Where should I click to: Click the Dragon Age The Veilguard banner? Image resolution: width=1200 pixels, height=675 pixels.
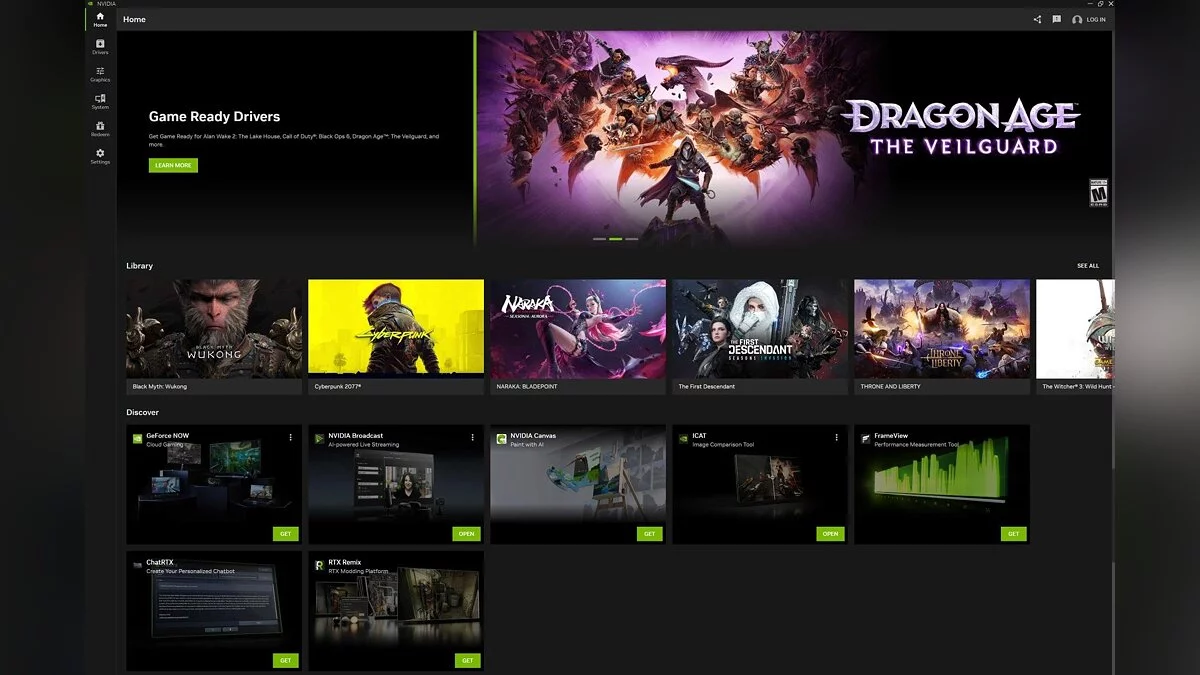coord(795,138)
